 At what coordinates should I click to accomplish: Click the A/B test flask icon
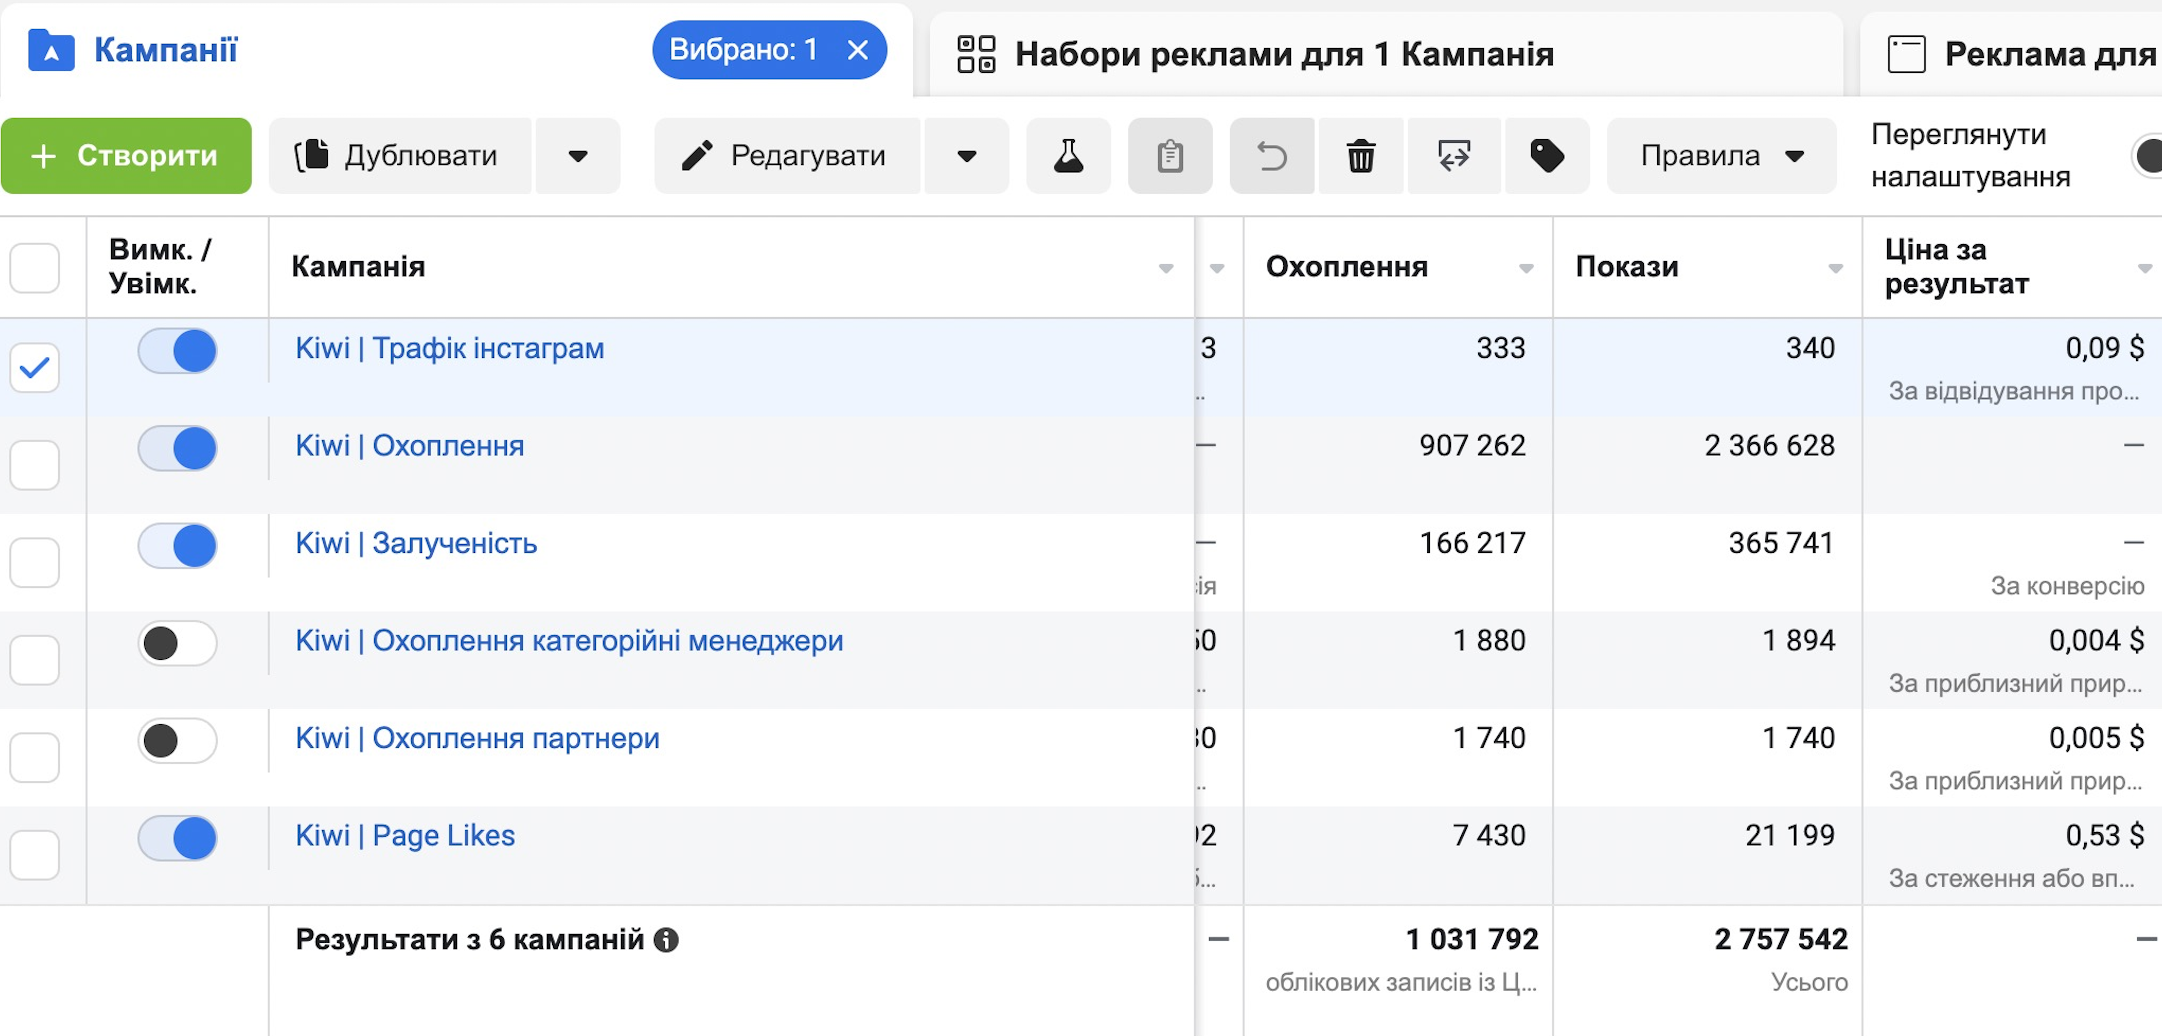(1068, 156)
